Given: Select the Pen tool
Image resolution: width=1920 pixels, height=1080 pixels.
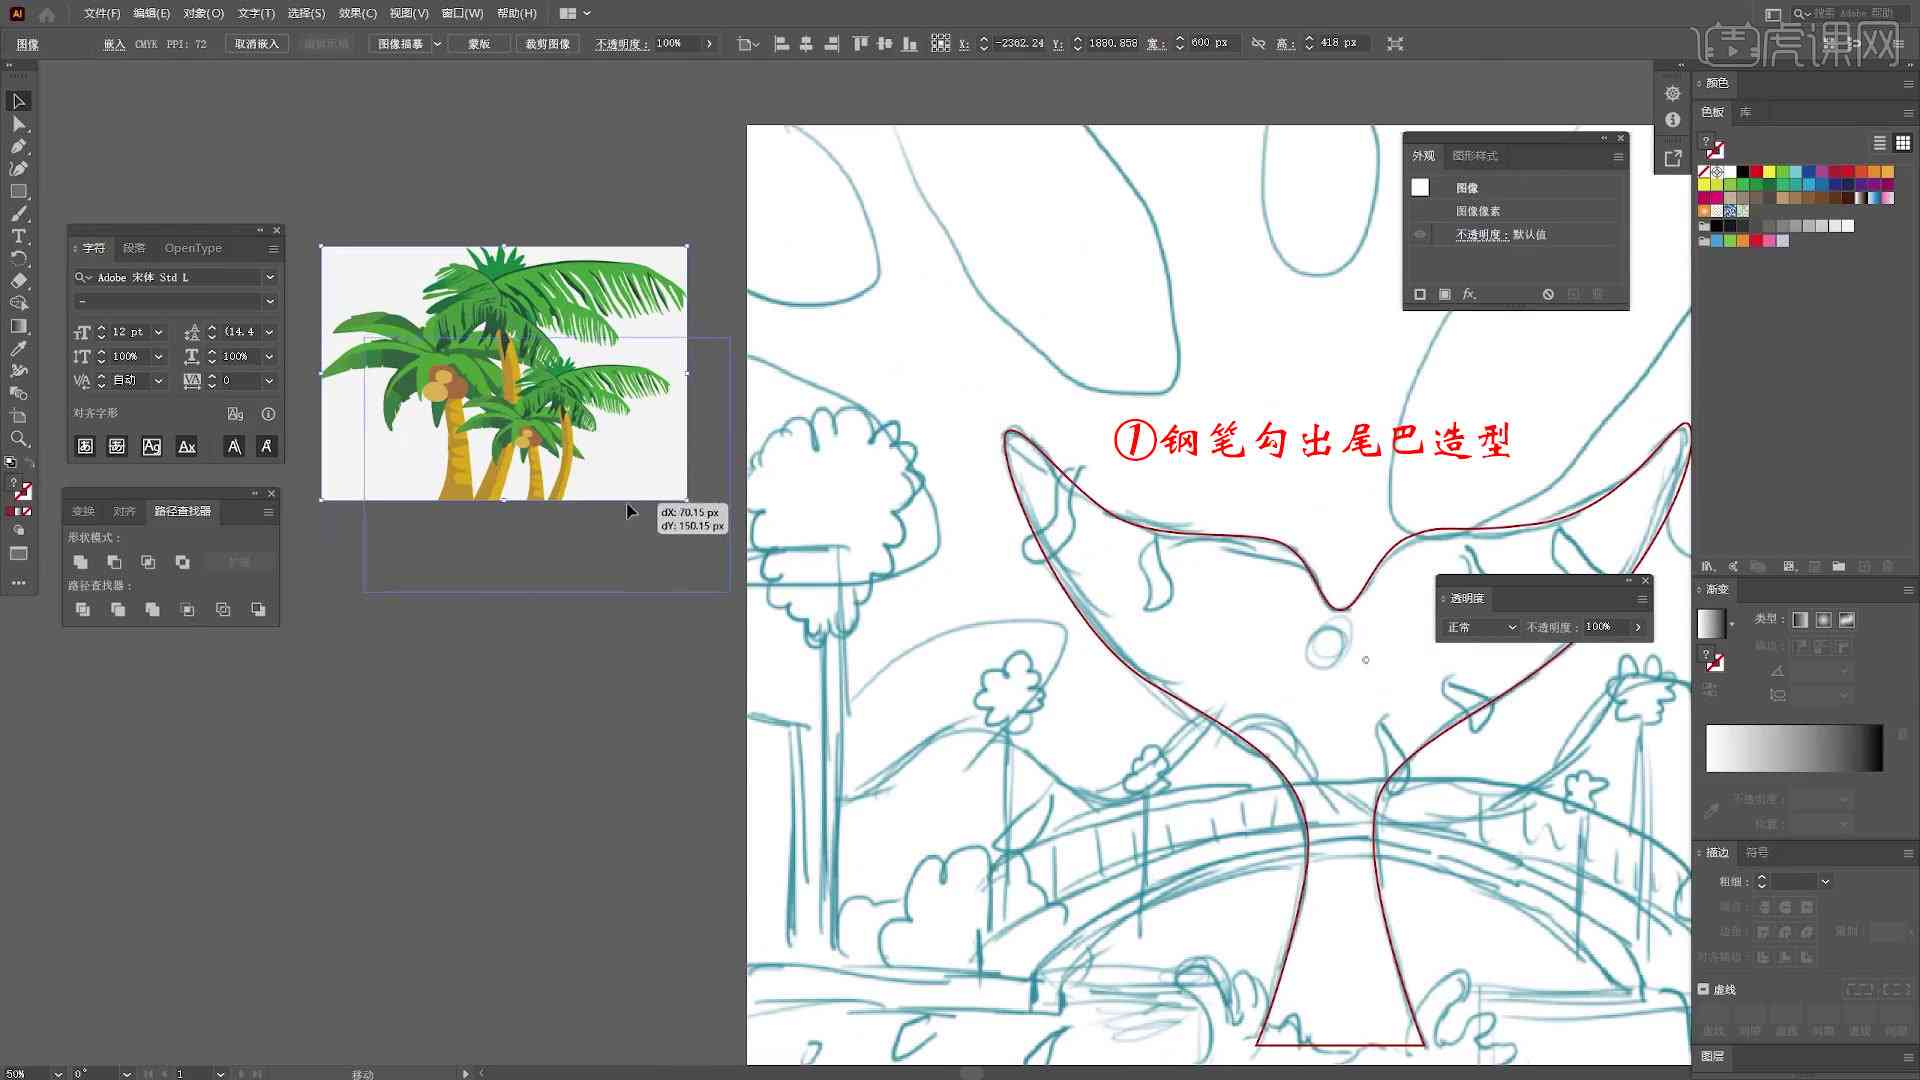Looking at the screenshot, I should point(19,146).
